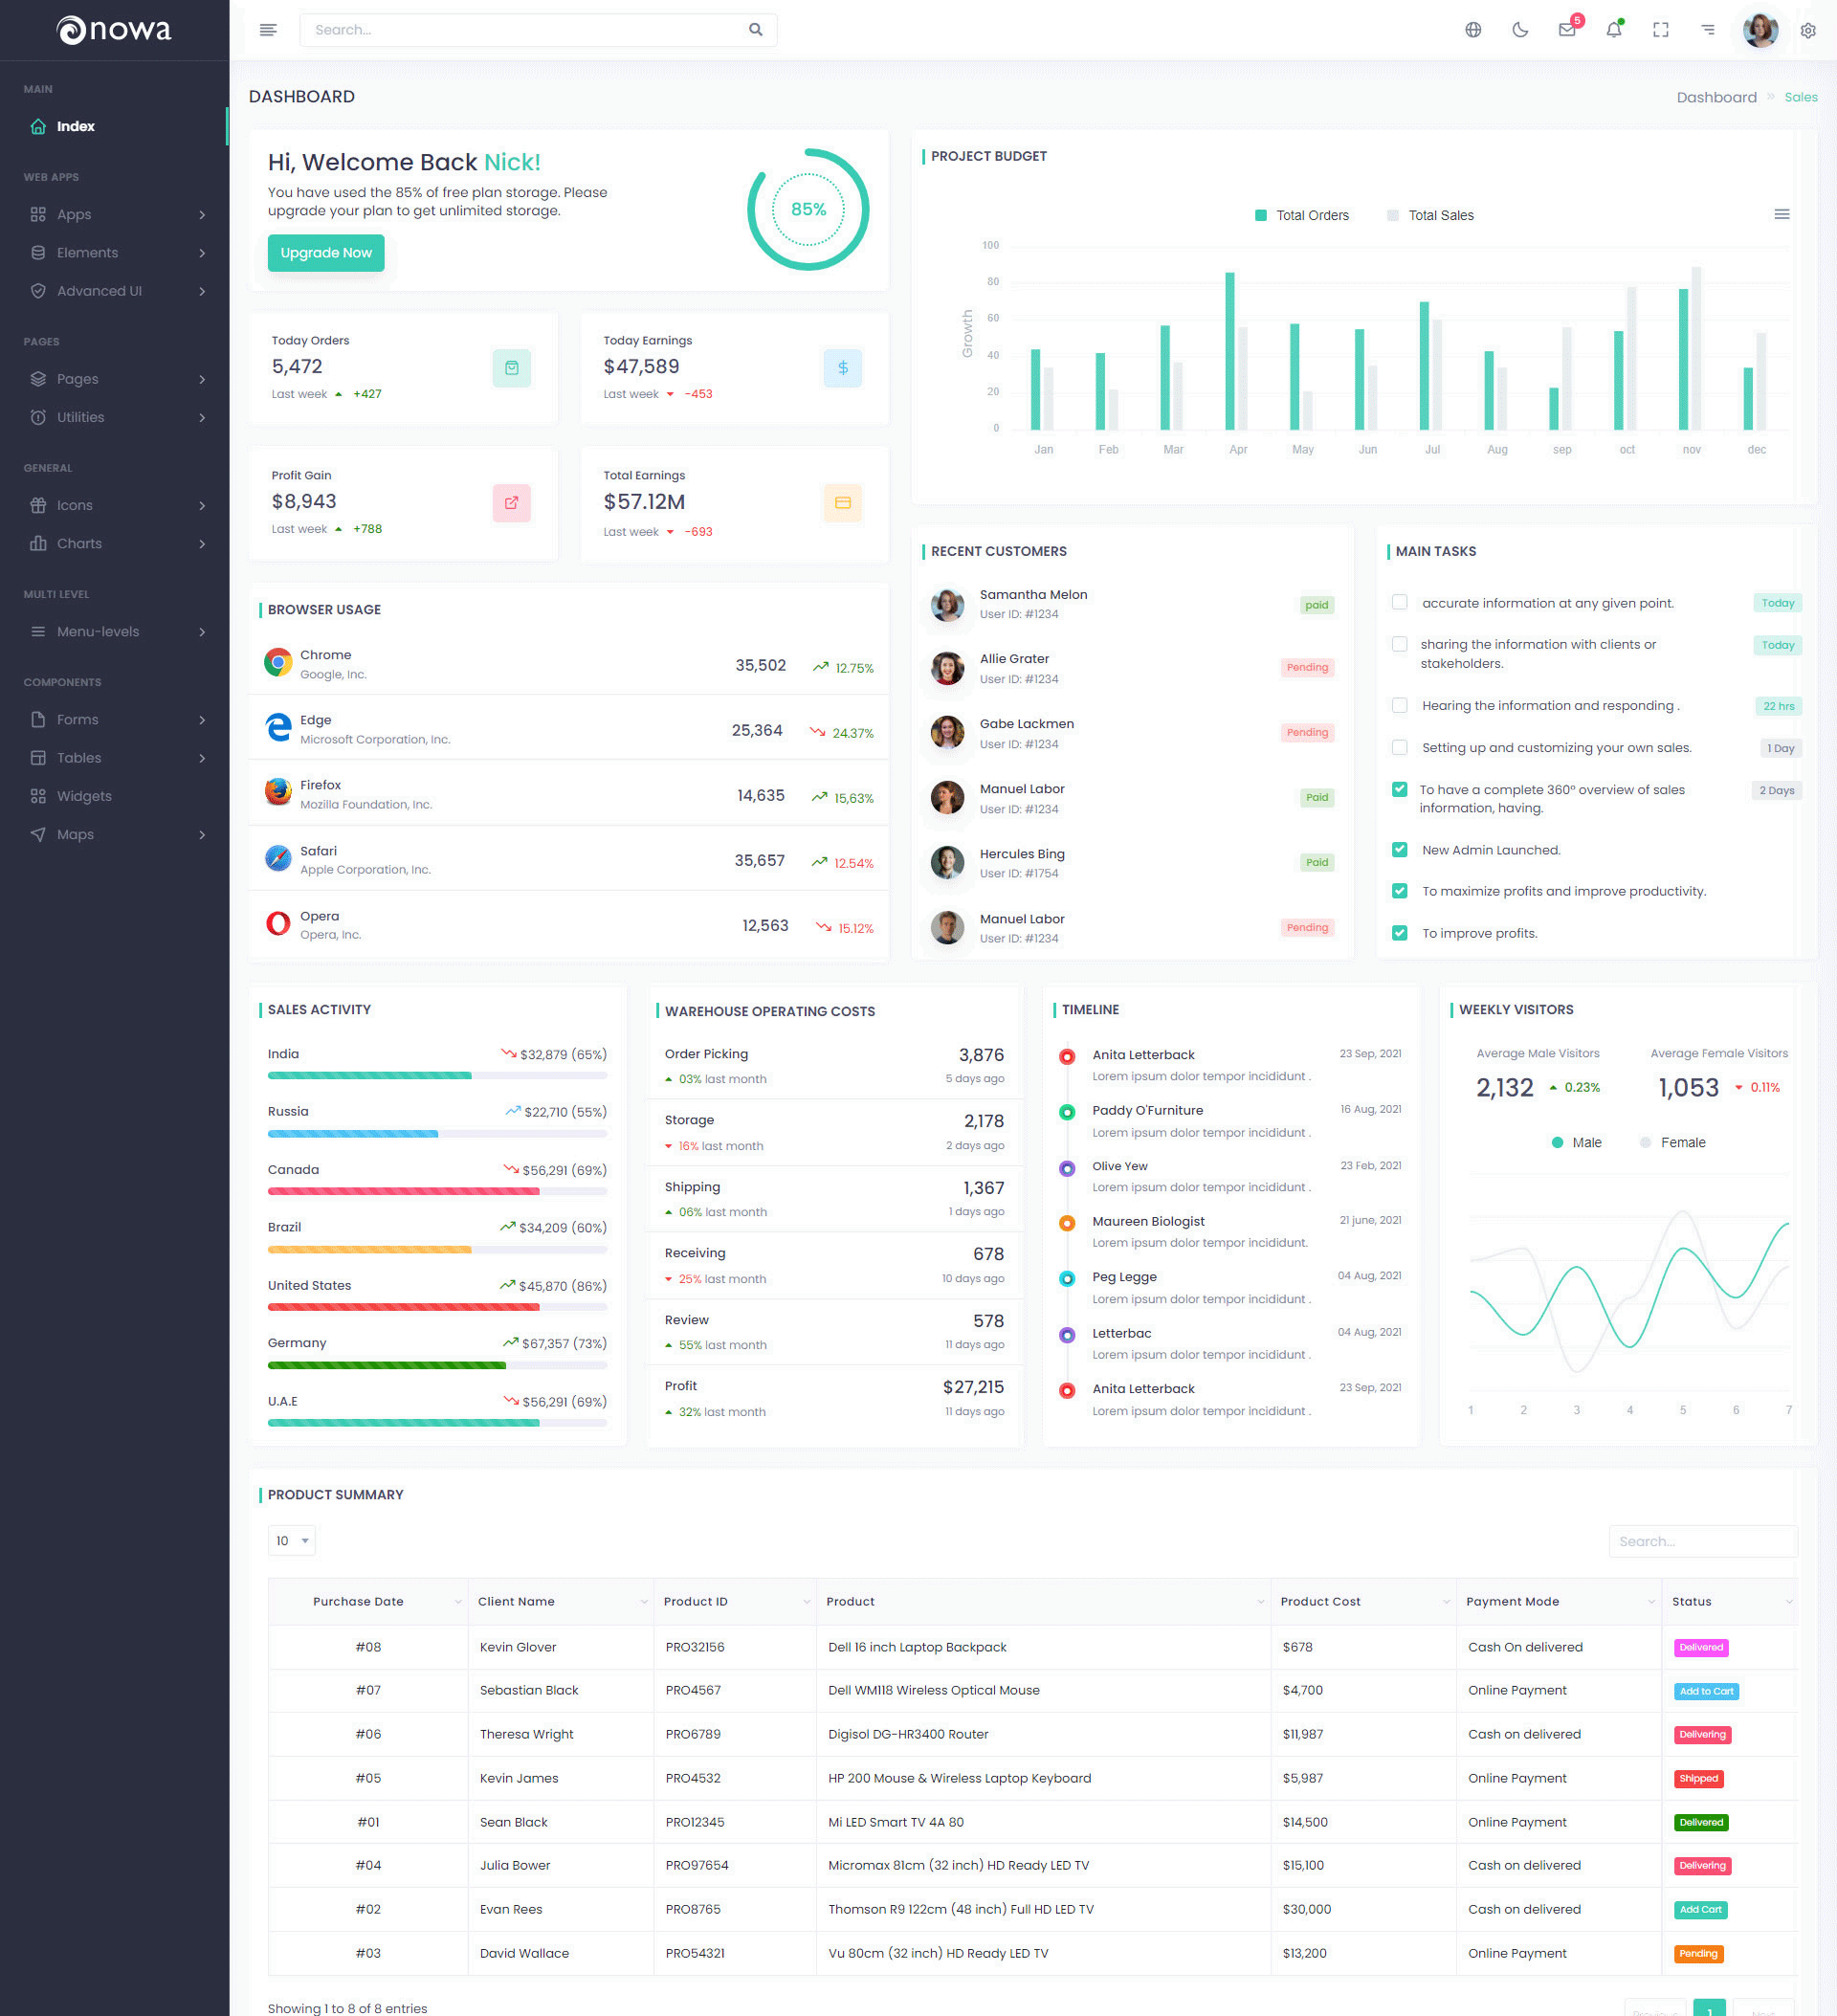Focus the Product Summary search field
The width and height of the screenshot is (1837, 2016).
(x=1702, y=1541)
